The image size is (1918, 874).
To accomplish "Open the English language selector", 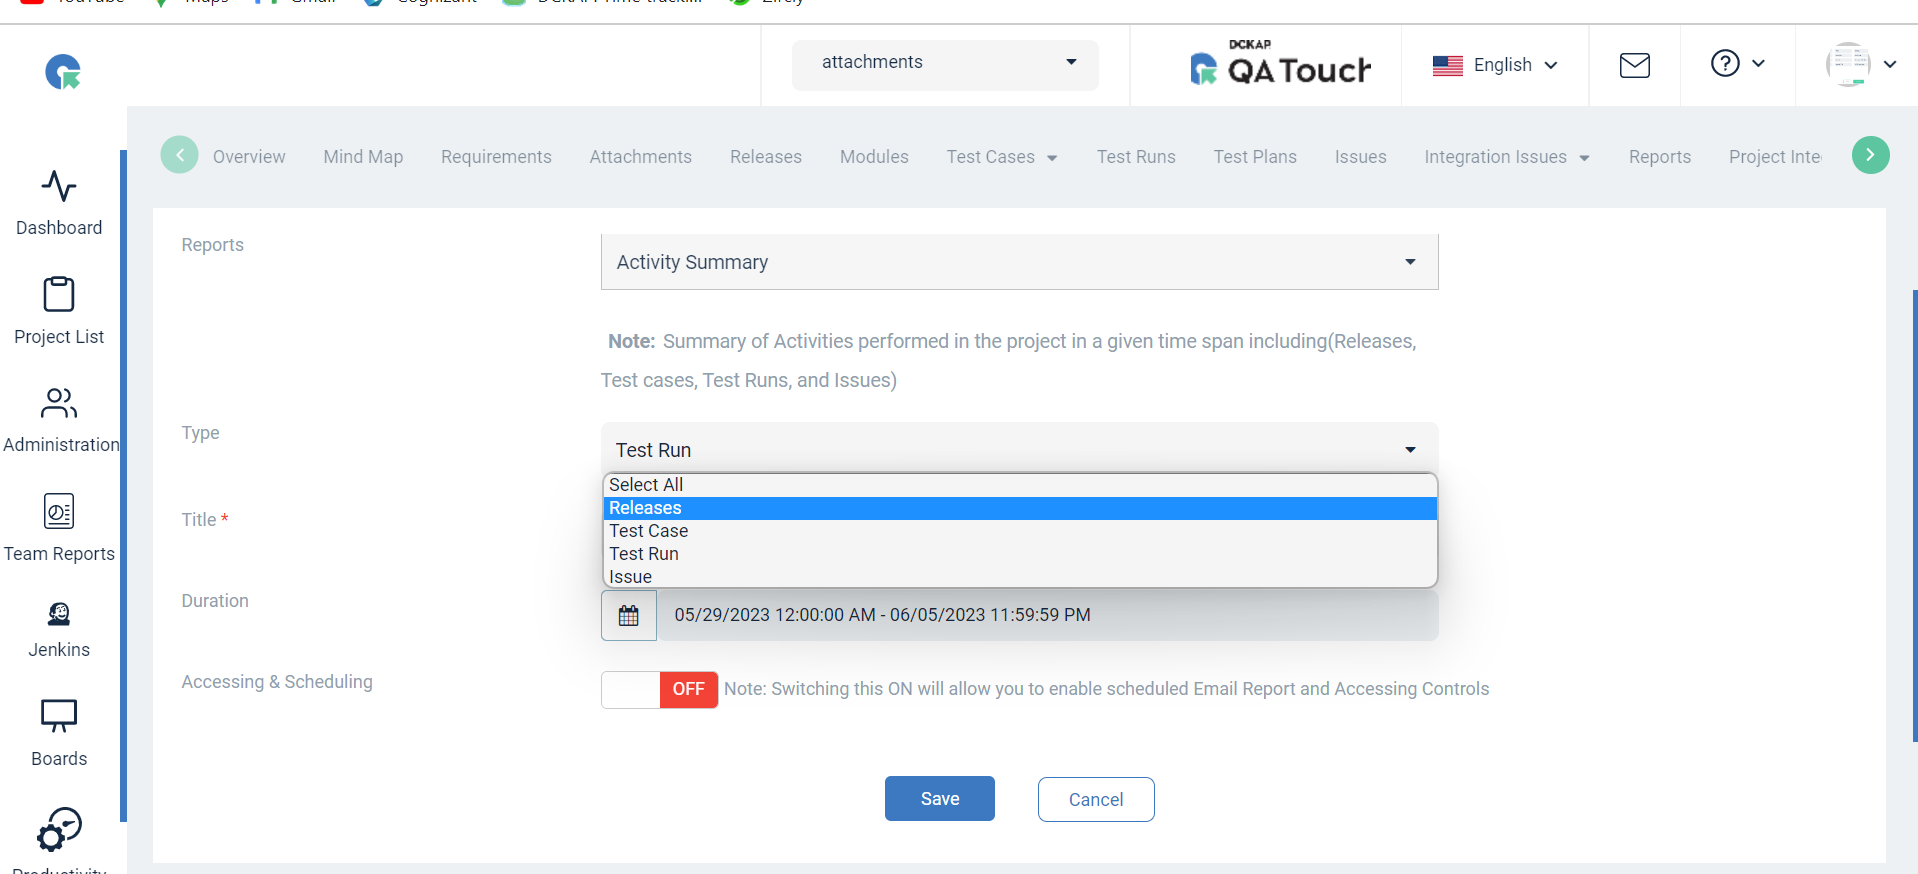I will point(1495,65).
